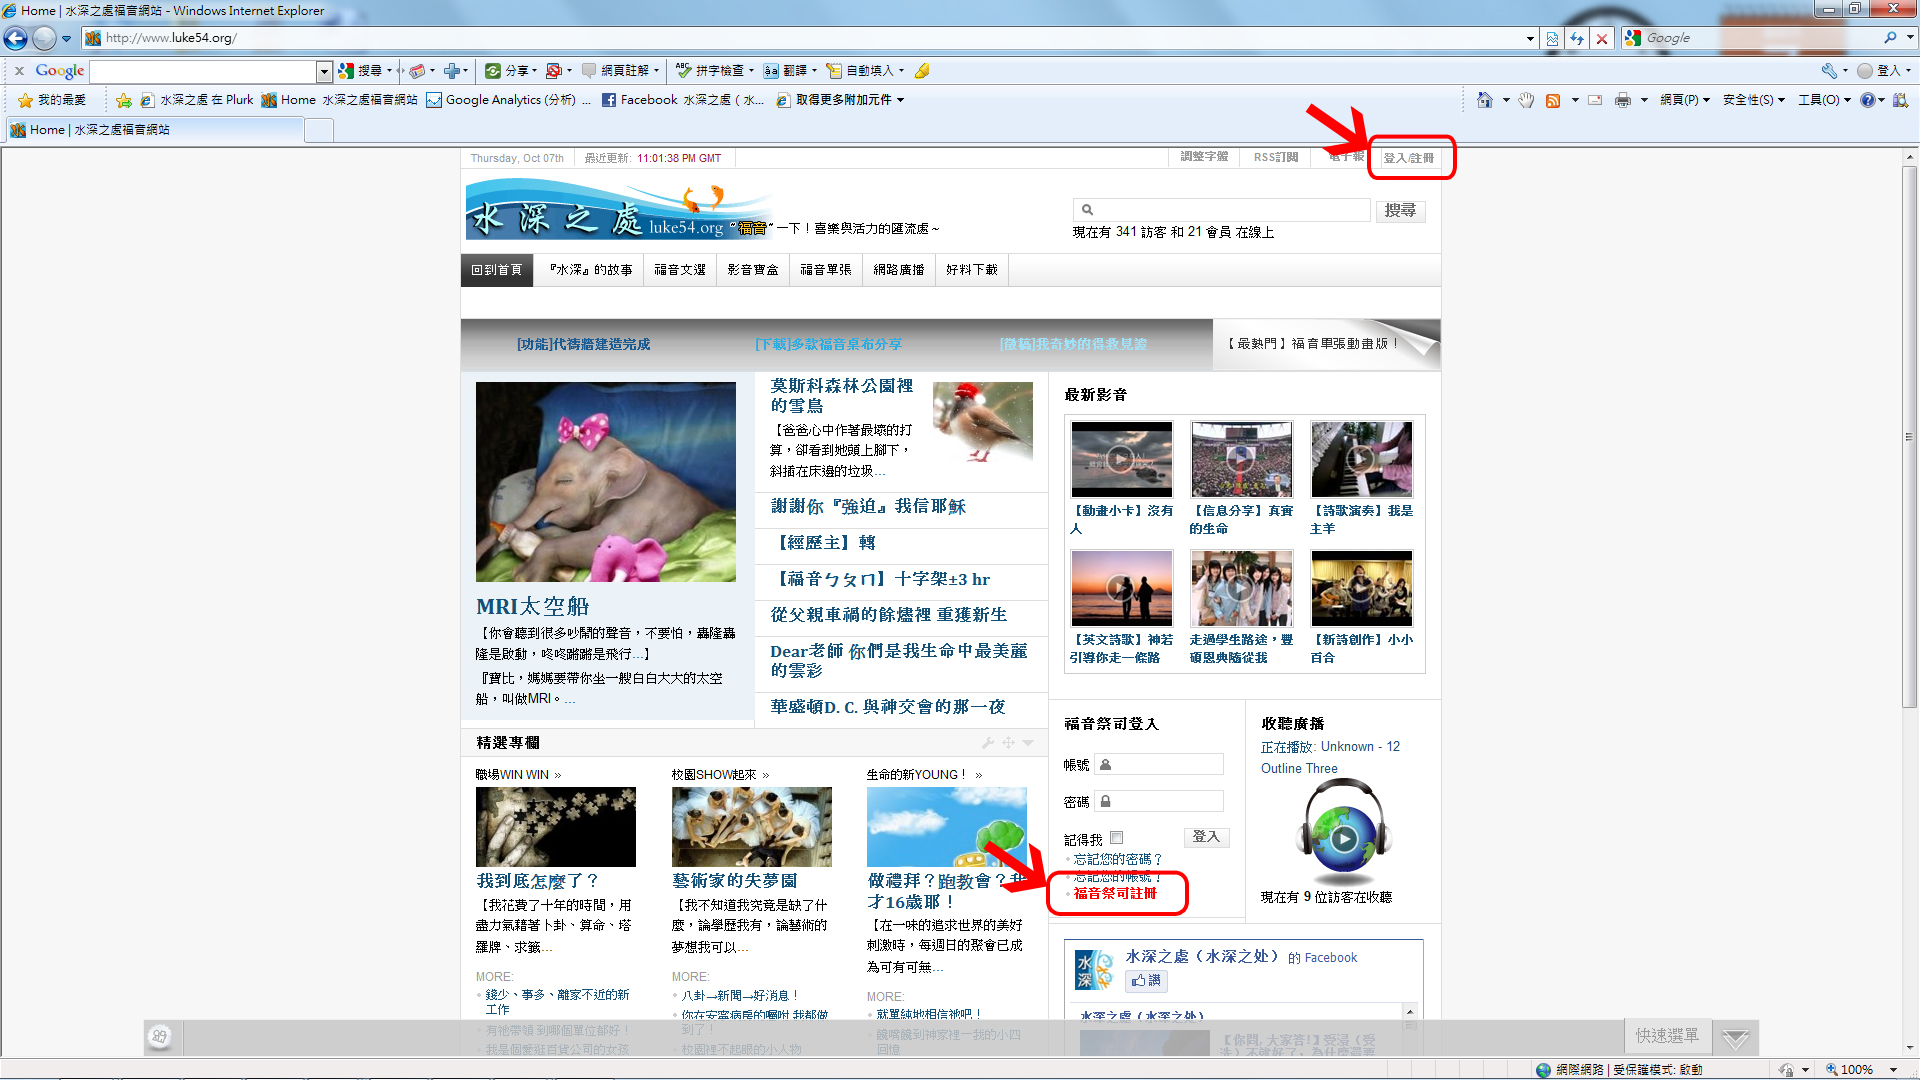Open the 福音文選 menu item
This screenshot has width=1920, height=1080.
680,270
